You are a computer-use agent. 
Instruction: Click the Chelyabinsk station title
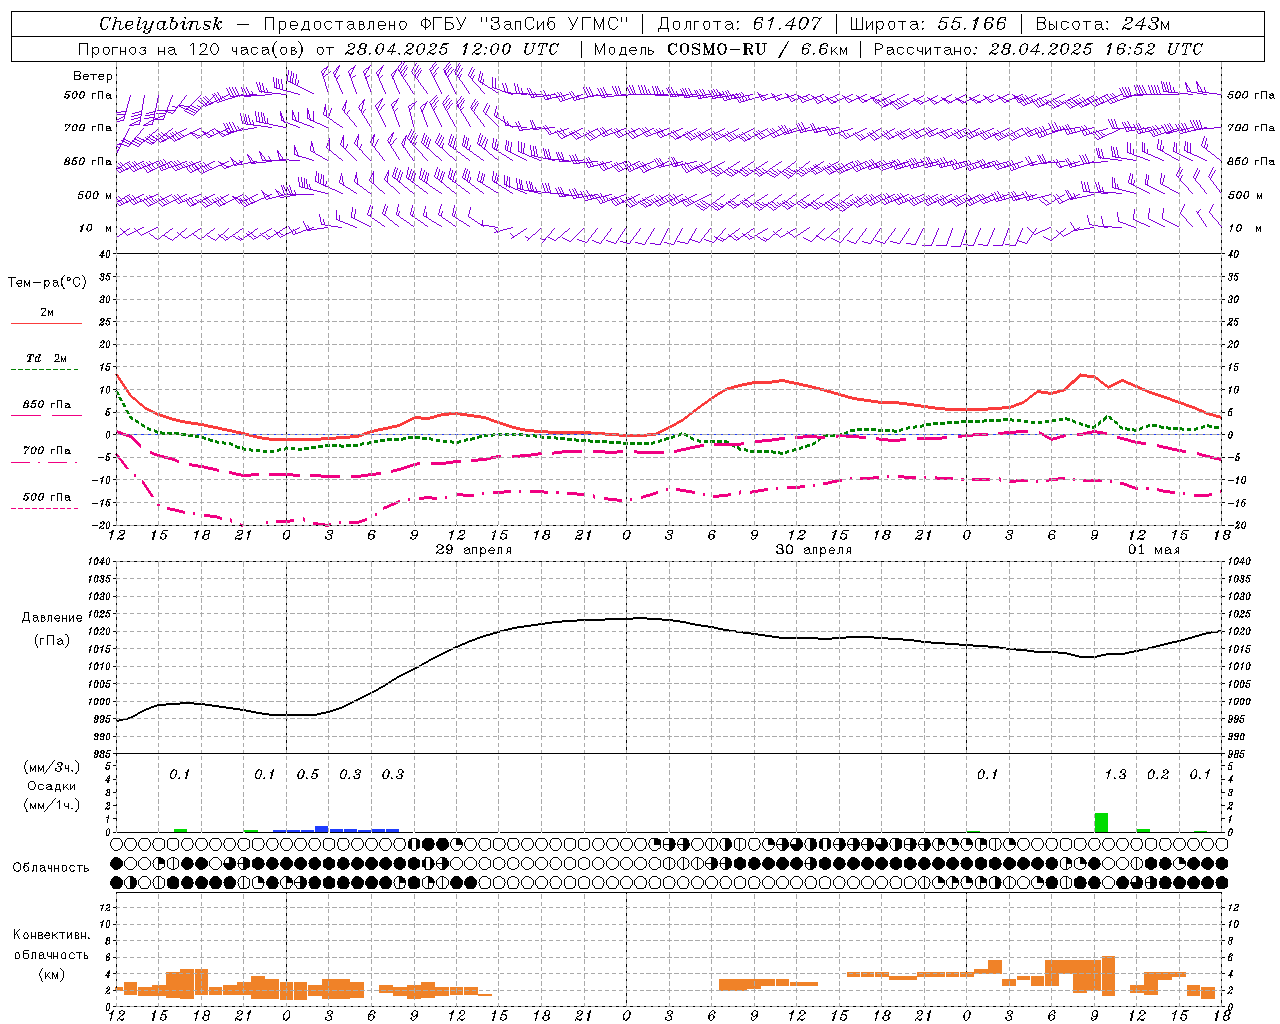161,24
